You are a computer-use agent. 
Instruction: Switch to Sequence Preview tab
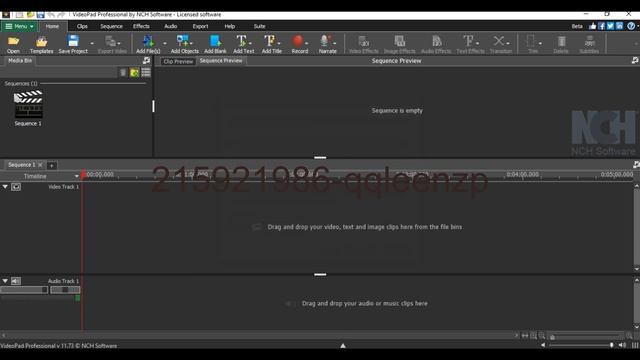(221, 61)
